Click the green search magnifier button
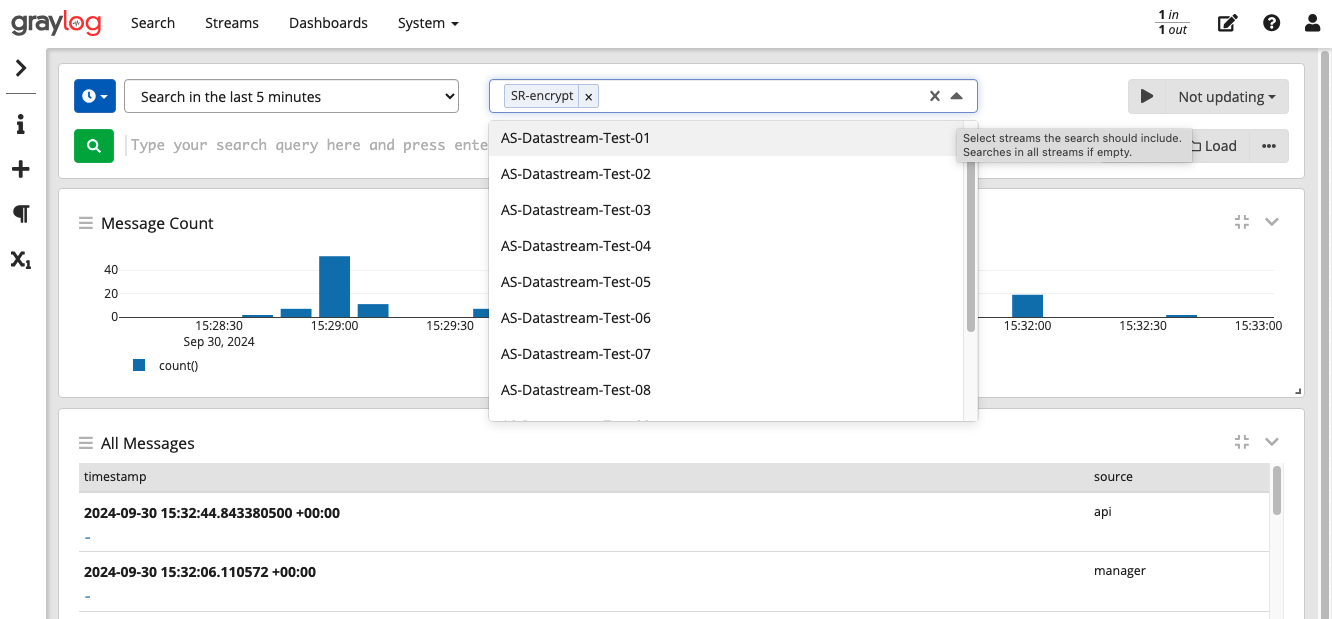The image size is (1332, 619). [93, 146]
